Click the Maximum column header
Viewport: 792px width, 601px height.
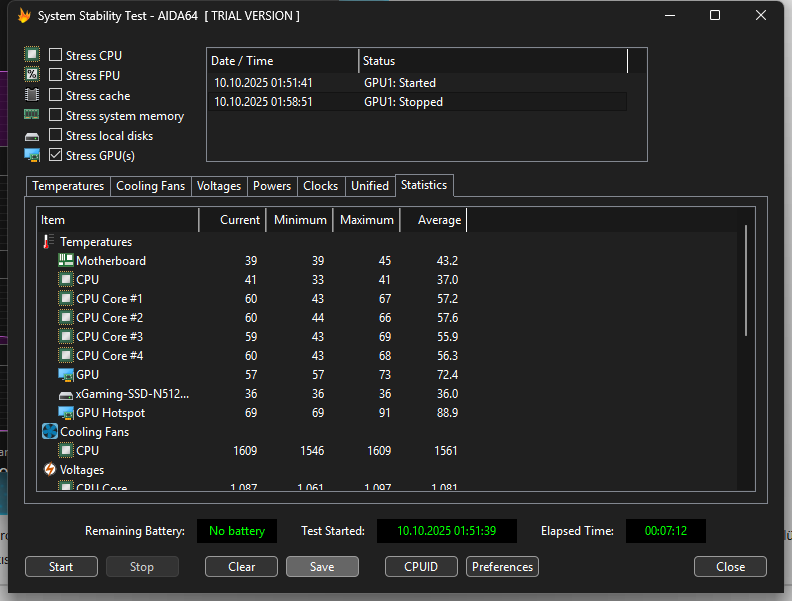(x=366, y=220)
